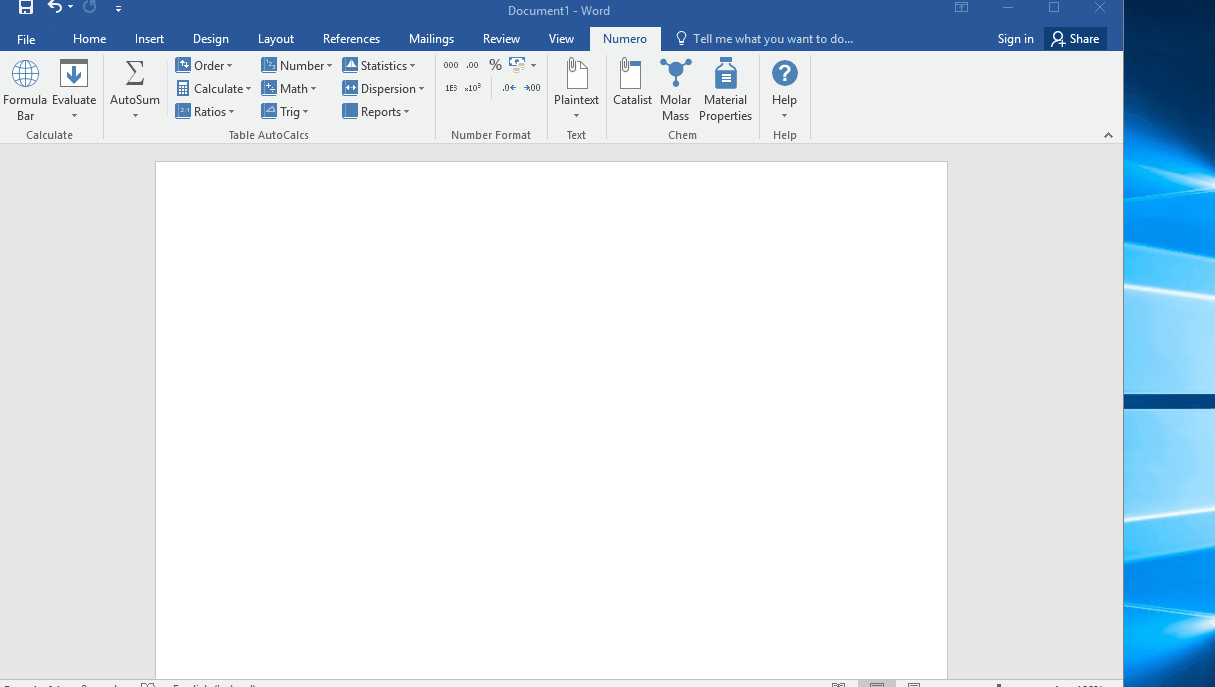Click the AutoSum sigma icon
The width and height of the screenshot is (1215, 687).
click(135, 74)
